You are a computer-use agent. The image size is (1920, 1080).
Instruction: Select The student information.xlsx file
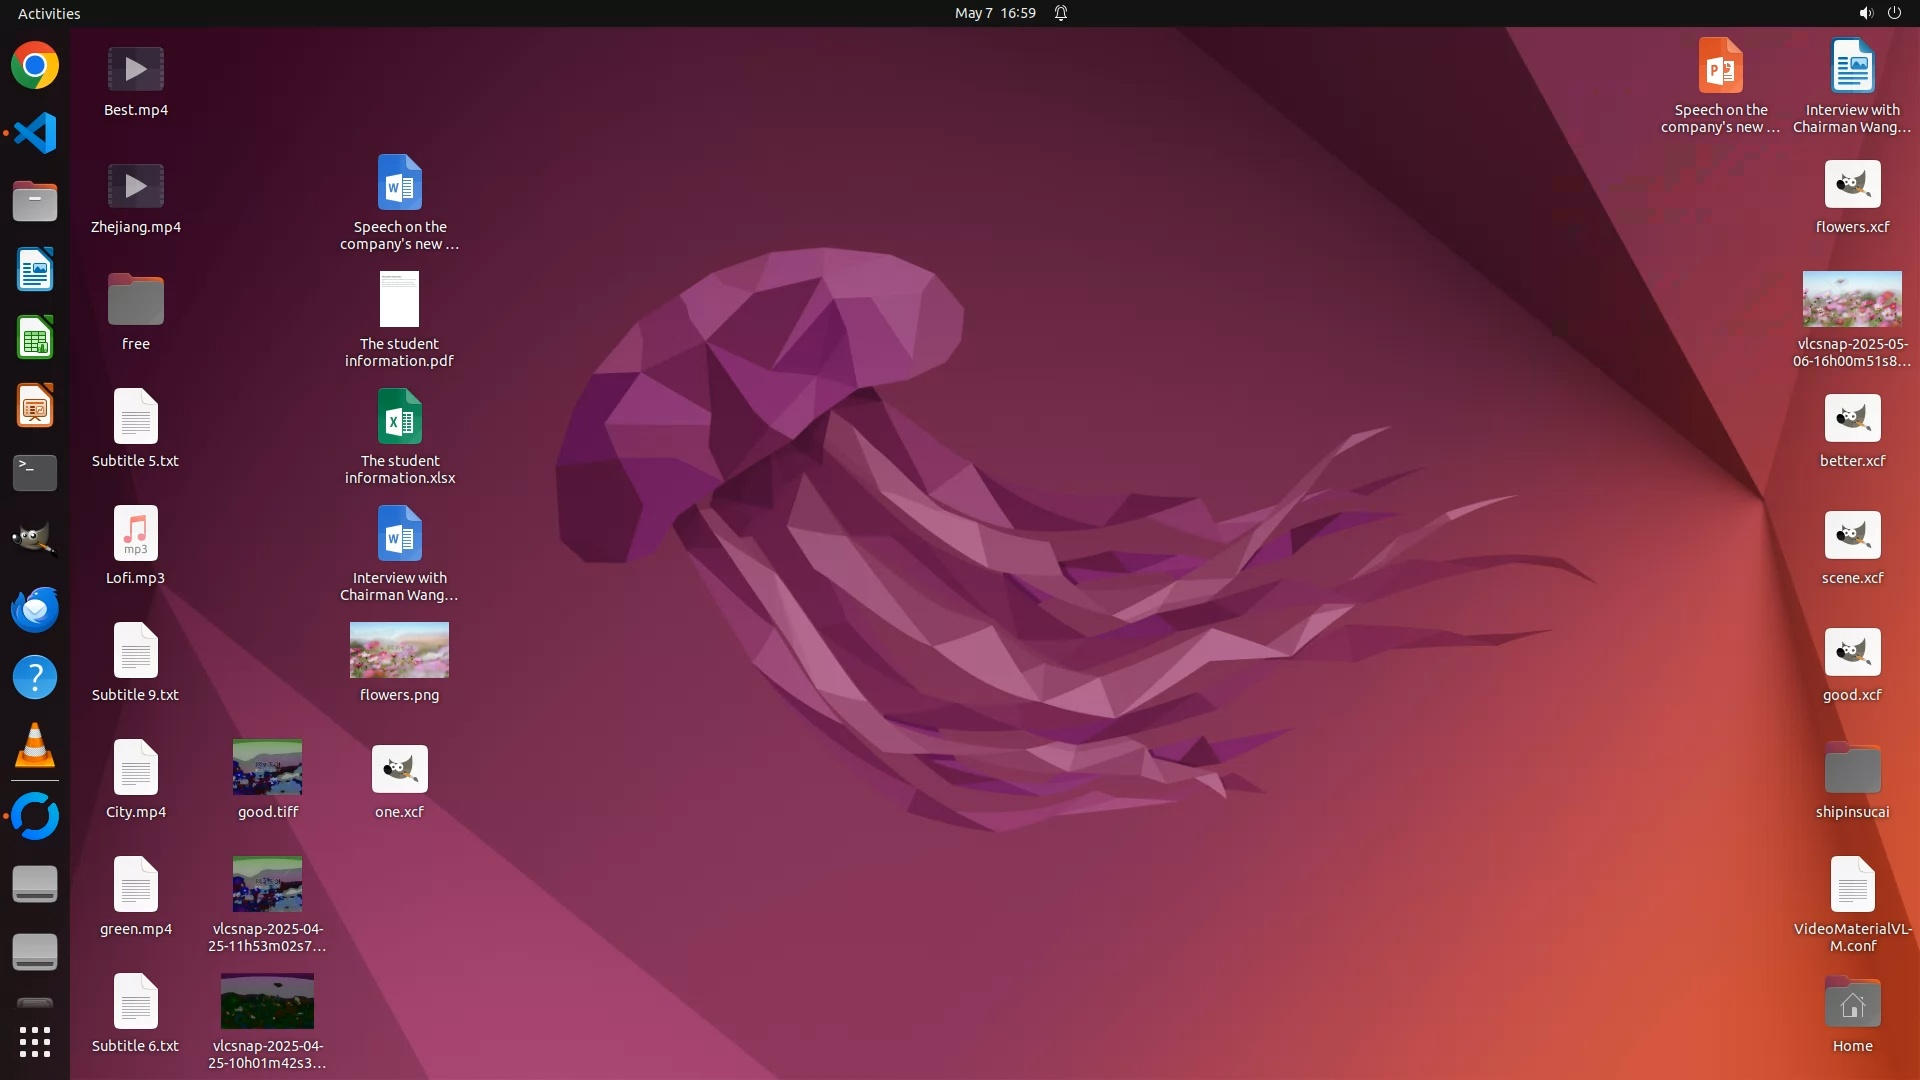[x=399, y=417]
